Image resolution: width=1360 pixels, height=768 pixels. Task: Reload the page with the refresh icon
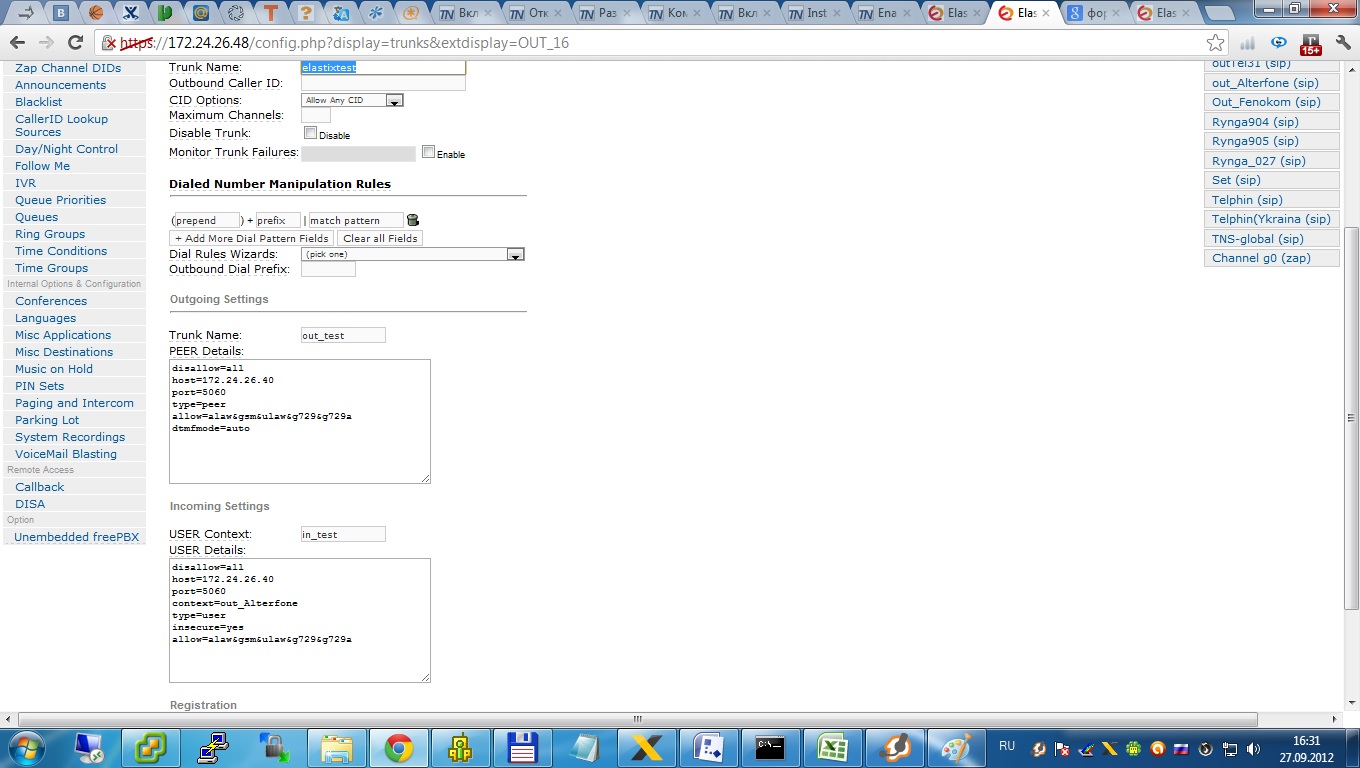click(x=75, y=43)
